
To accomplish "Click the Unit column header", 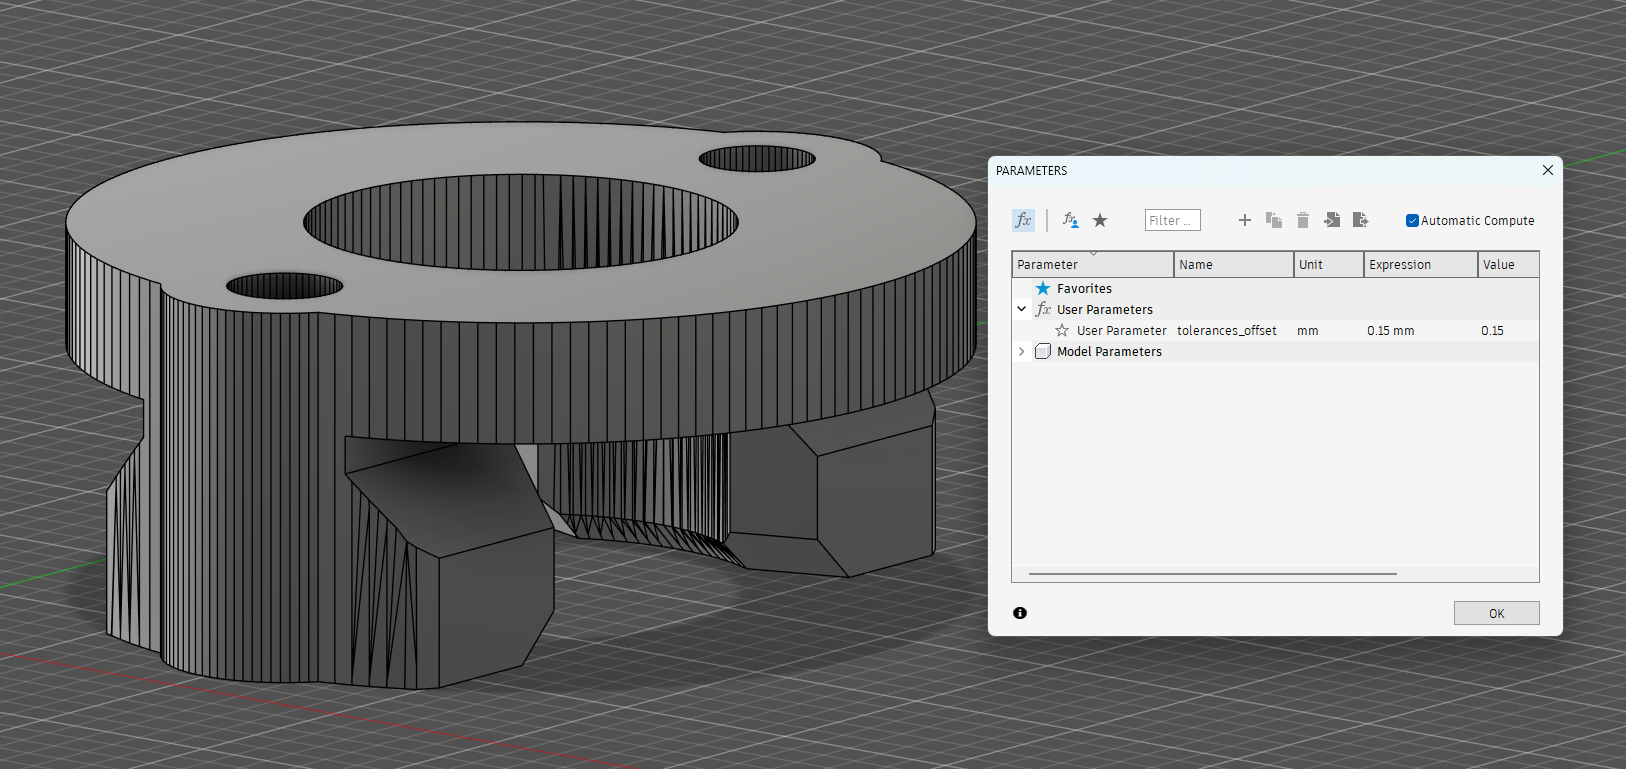I will tap(1329, 264).
